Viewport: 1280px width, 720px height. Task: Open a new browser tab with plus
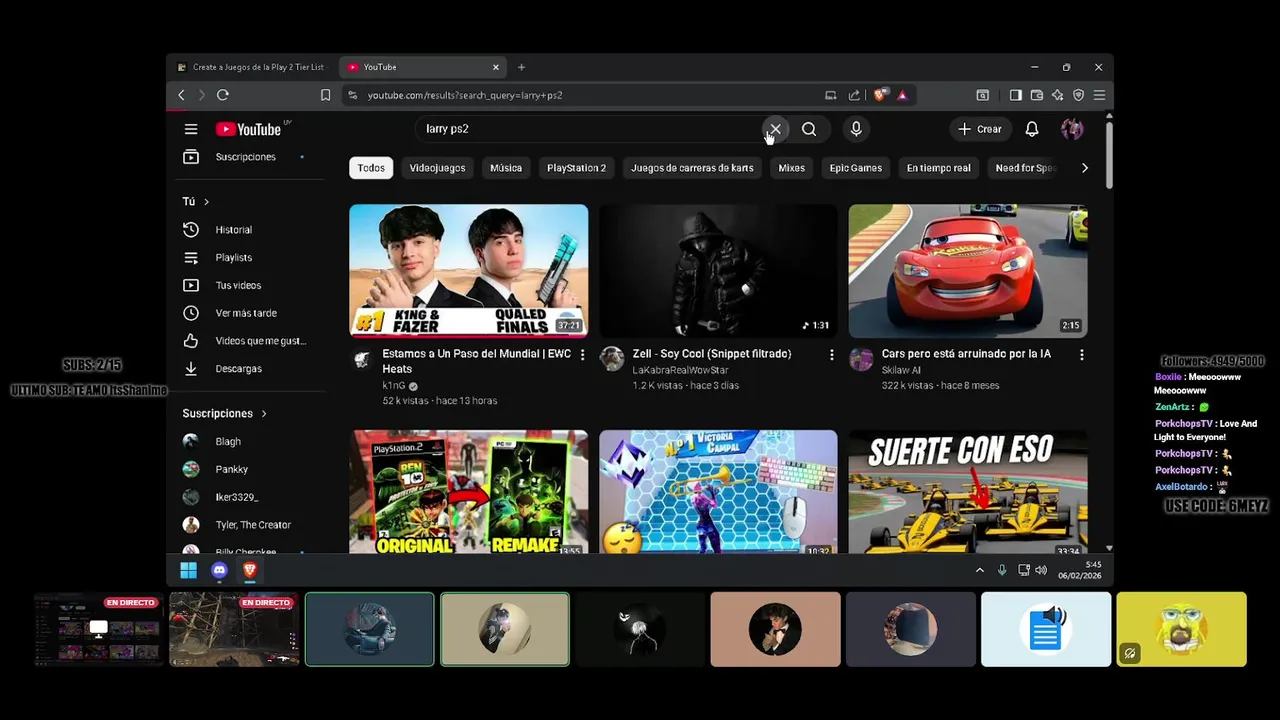(521, 67)
